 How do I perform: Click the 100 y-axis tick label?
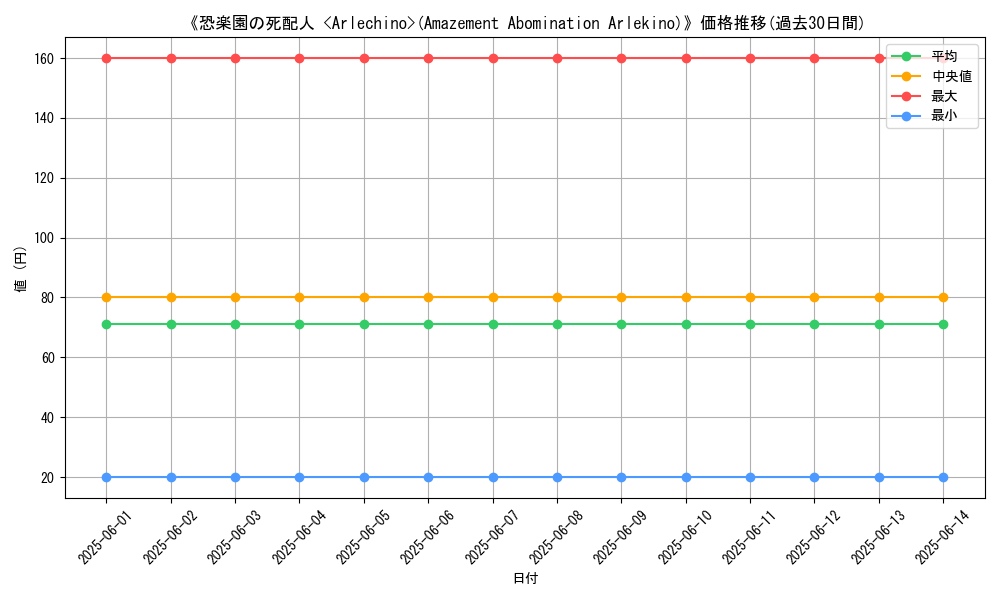pos(44,238)
